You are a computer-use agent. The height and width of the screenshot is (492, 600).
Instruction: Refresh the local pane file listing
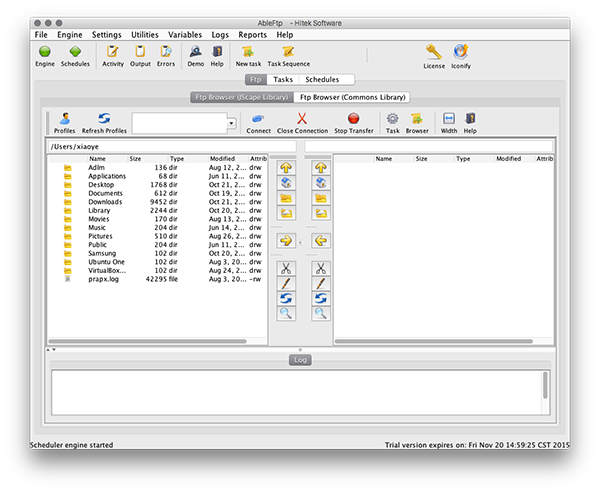286,298
